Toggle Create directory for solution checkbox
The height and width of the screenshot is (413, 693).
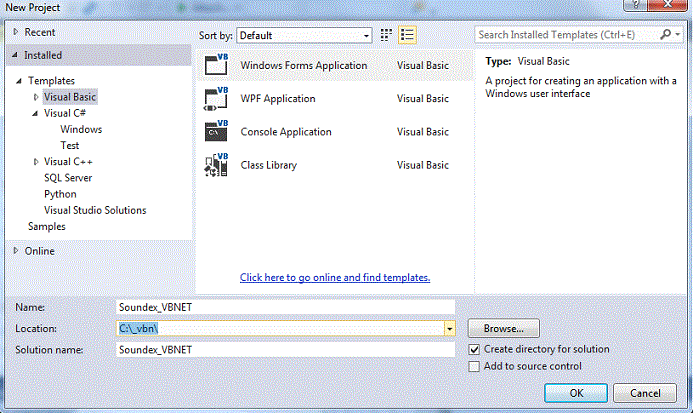[x=474, y=349]
